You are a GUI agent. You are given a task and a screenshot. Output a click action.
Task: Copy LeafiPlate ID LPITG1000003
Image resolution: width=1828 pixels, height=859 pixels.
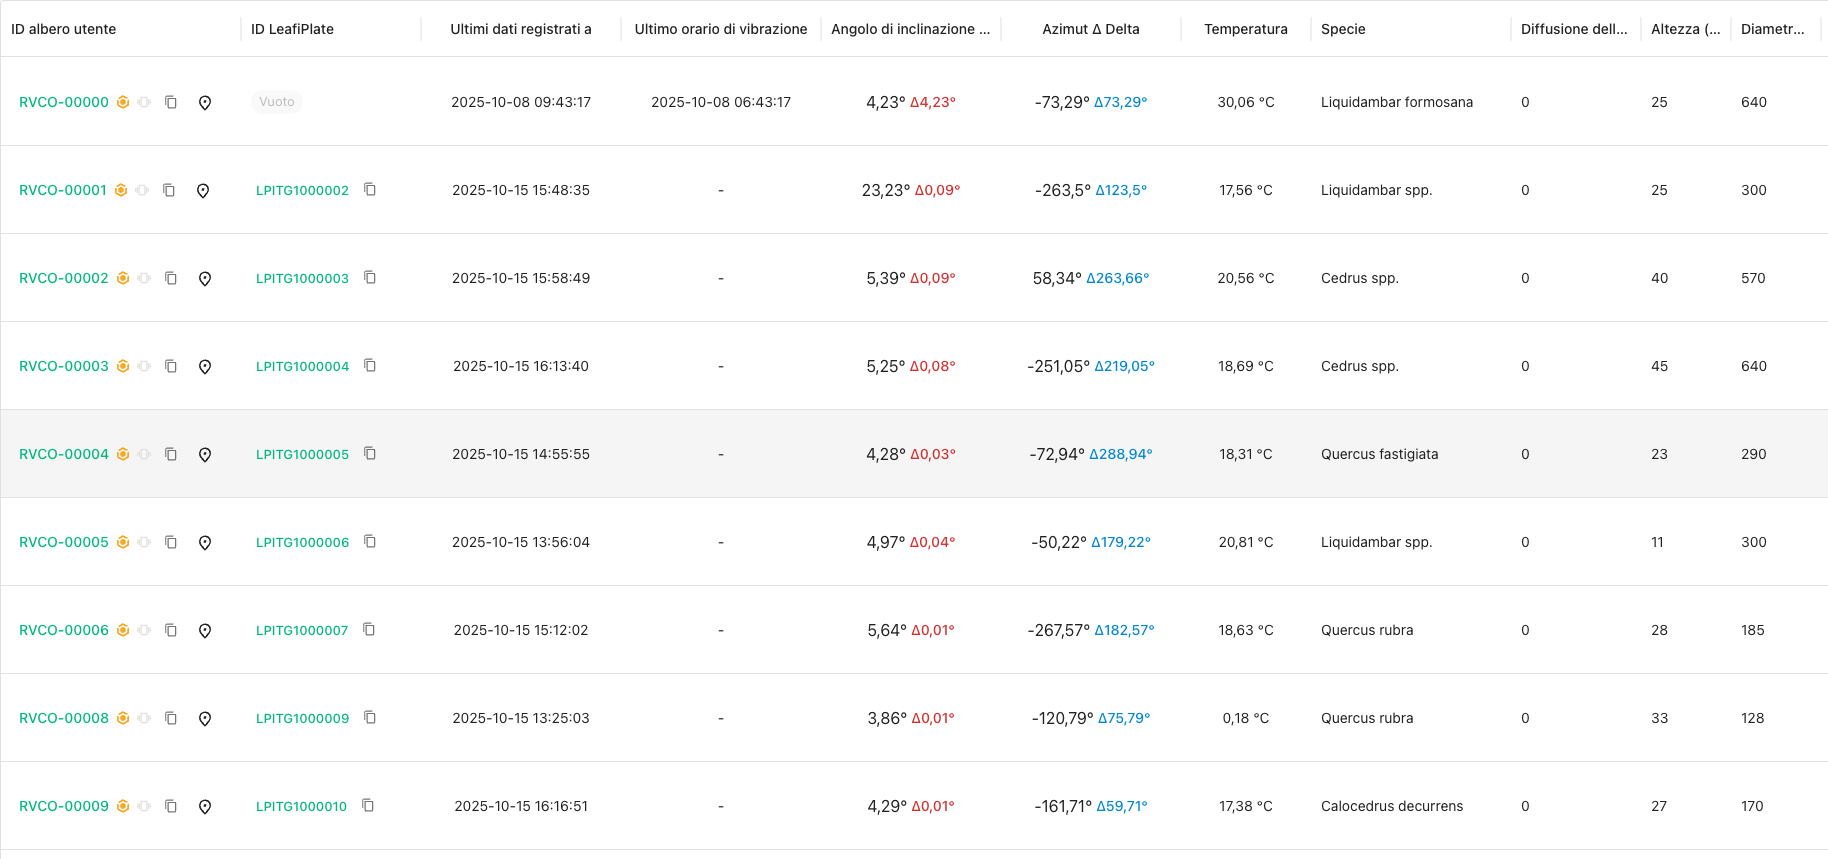point(370,277)
